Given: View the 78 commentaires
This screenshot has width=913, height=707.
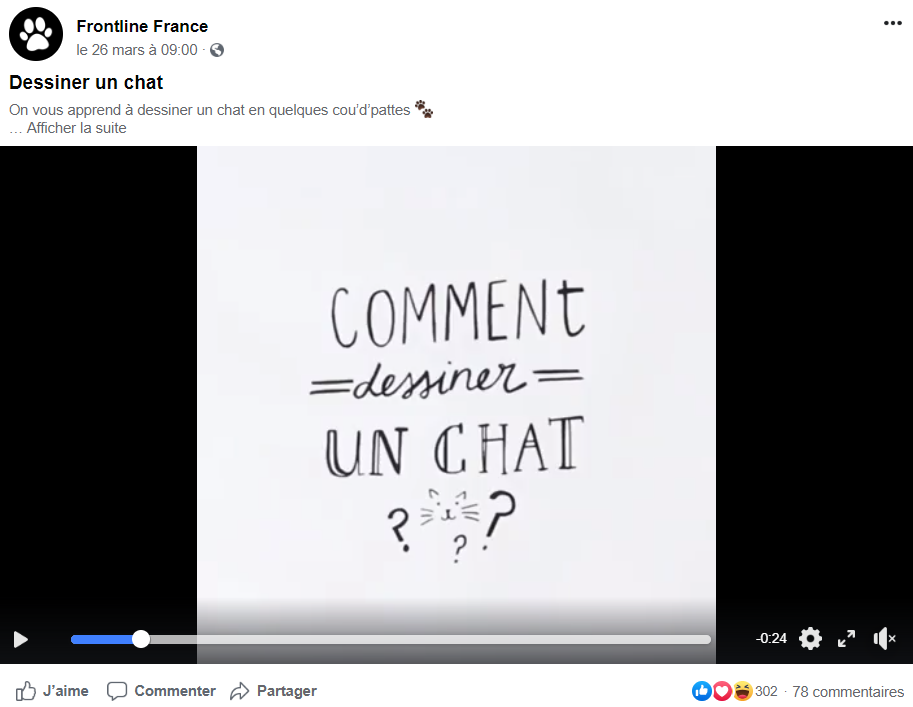Looking at the screenshot, I should [x=848, y=692].
